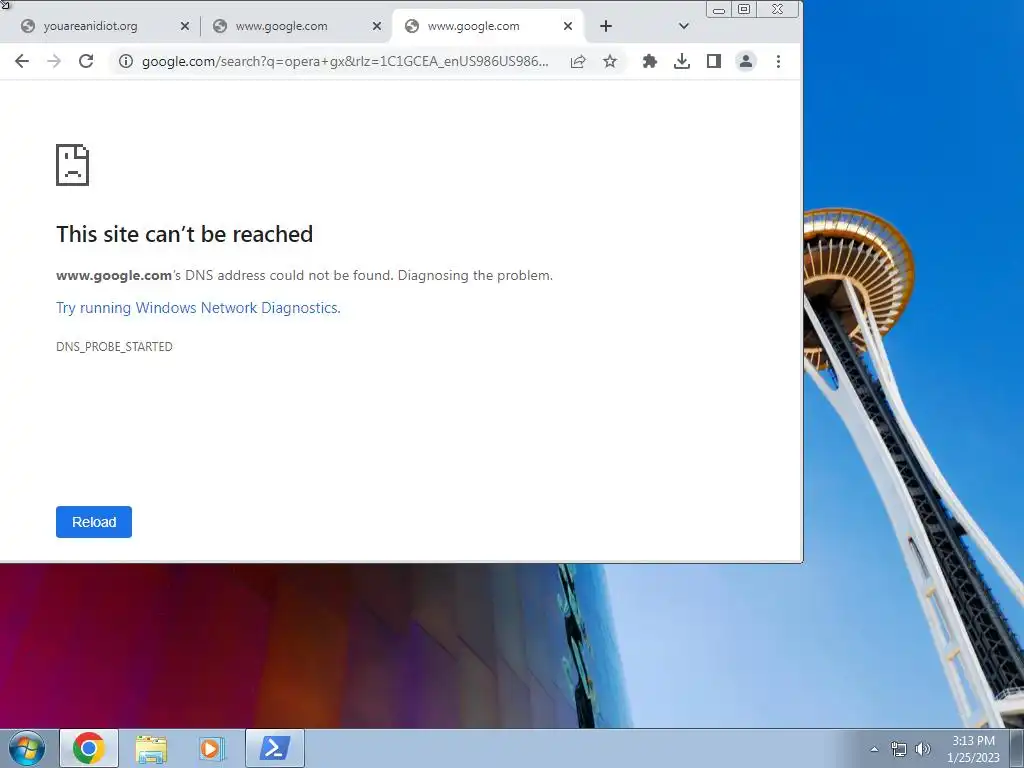Click the "This site can't be reached" heading
This screenshot has width=1024, height=768.
(185, 234)
